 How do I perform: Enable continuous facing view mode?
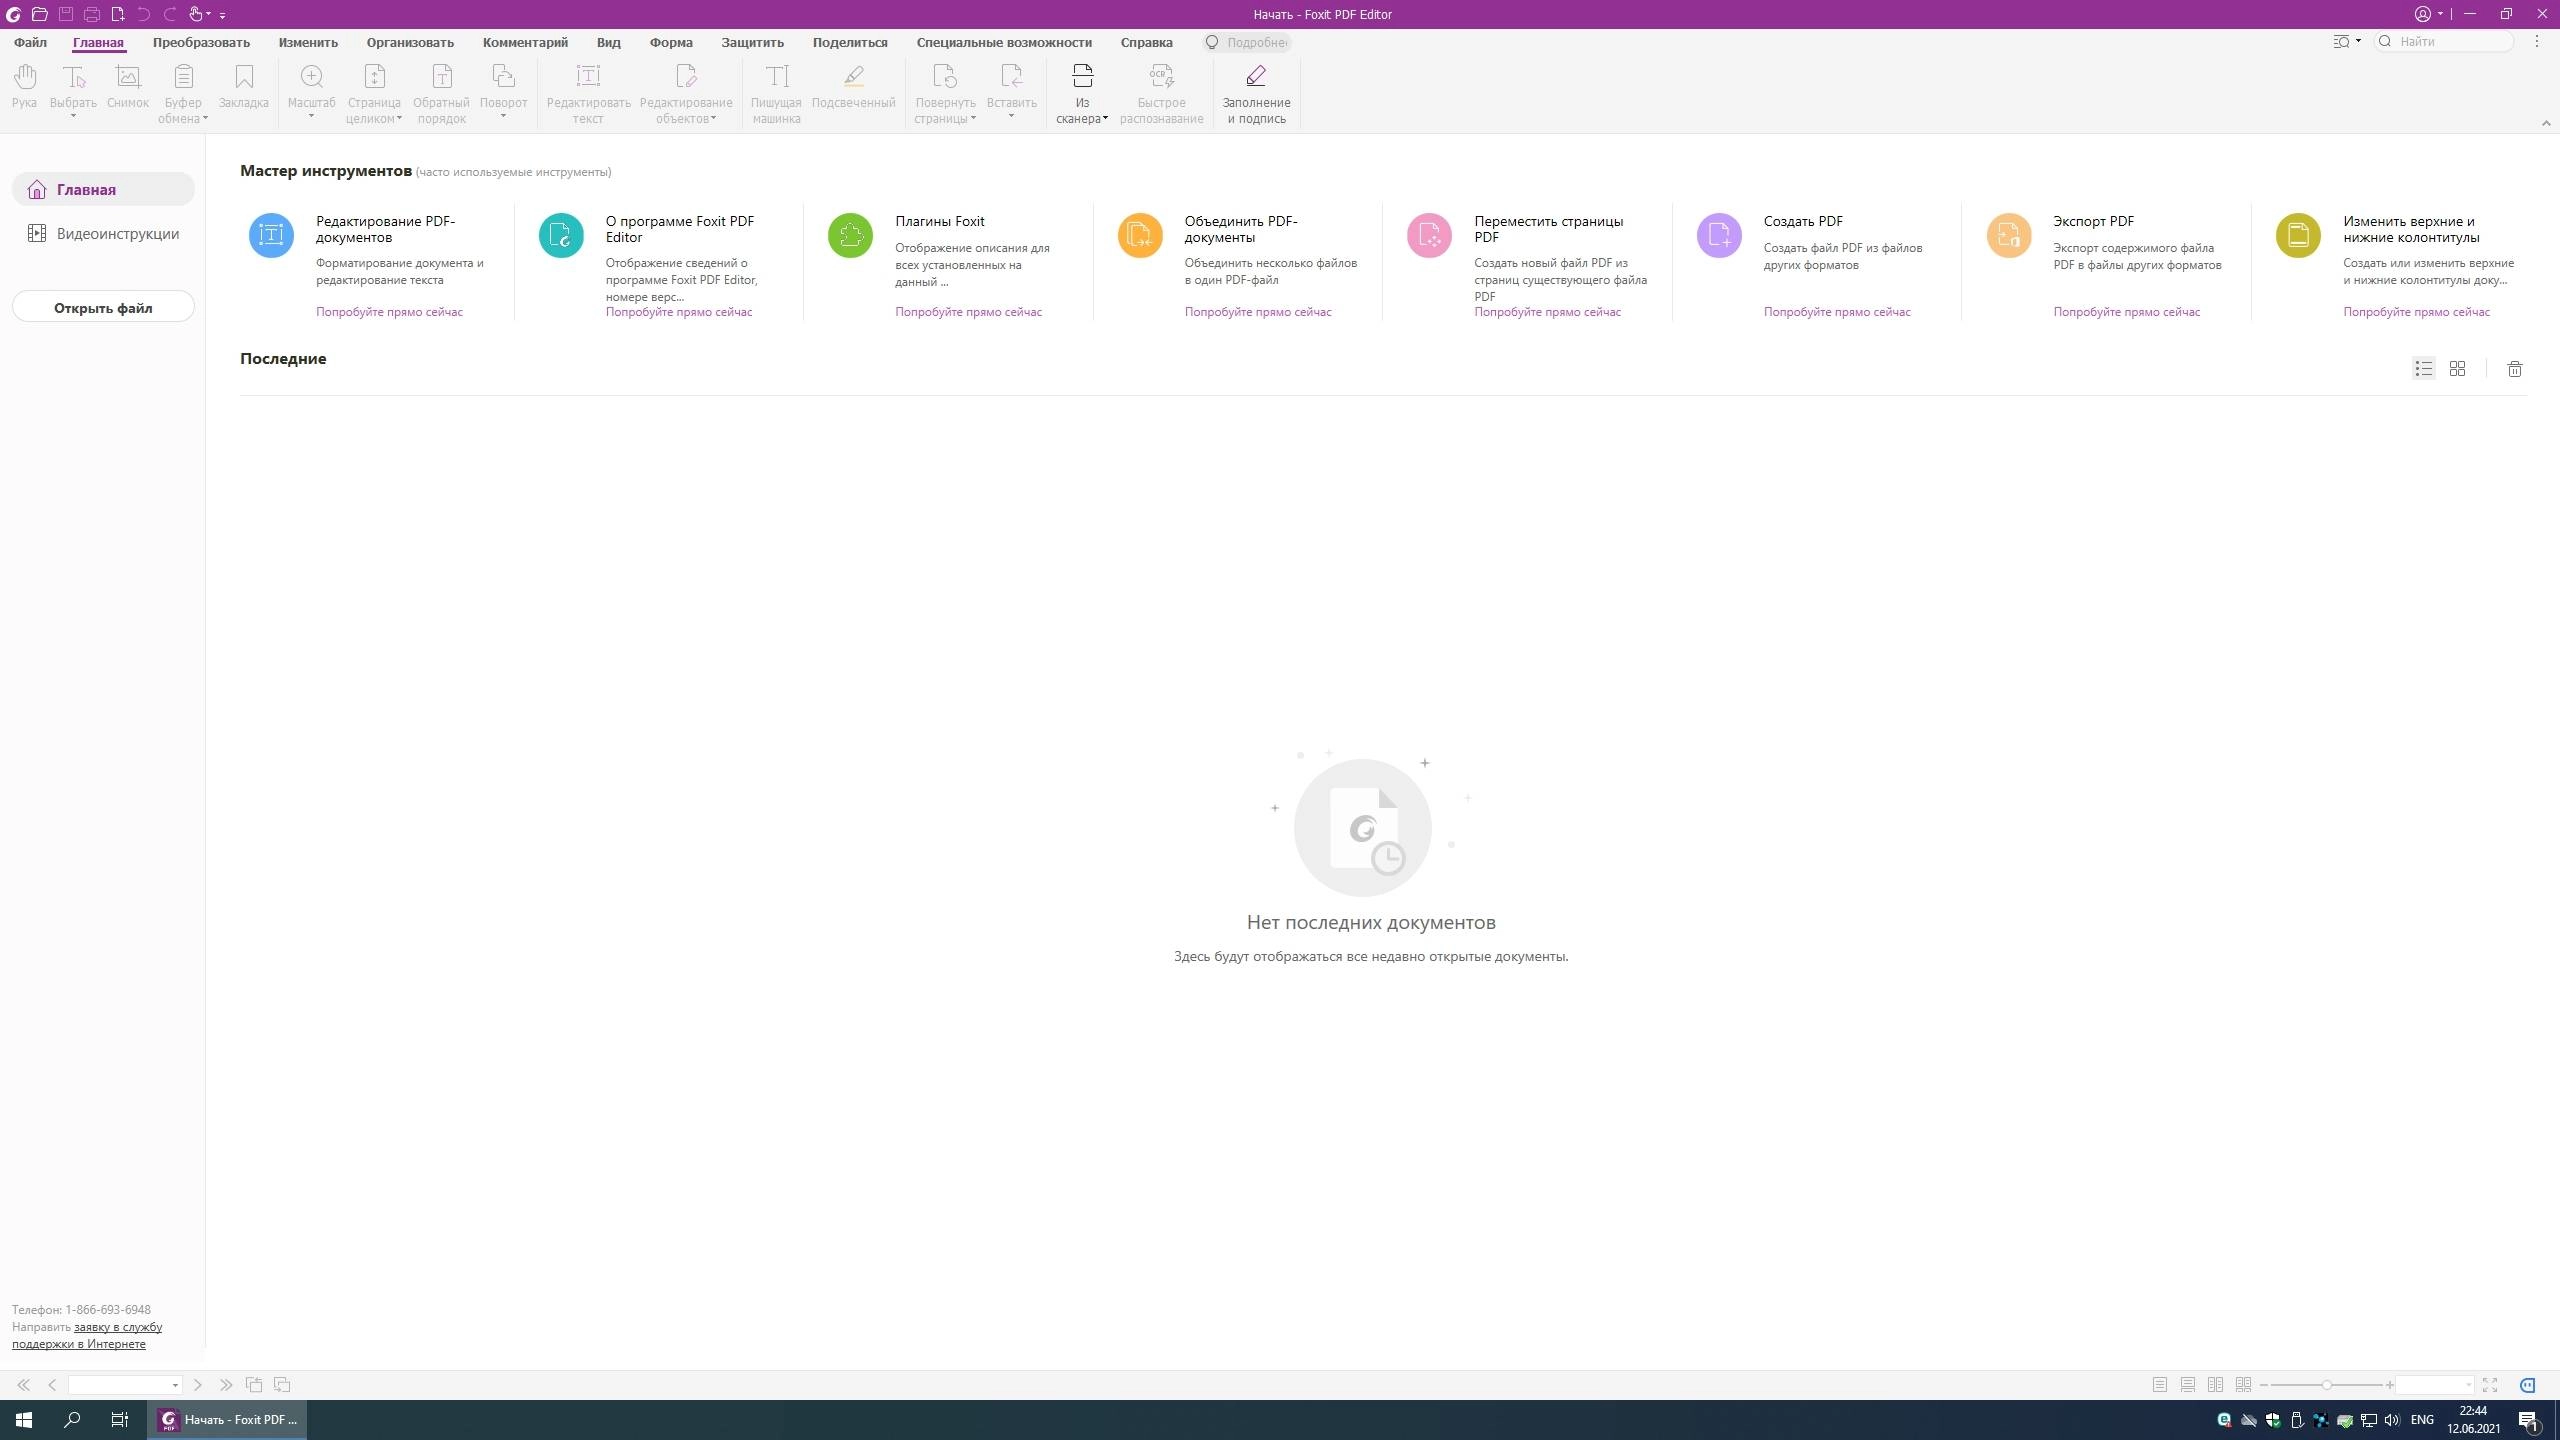pyautogui.click(x=2244, y=1385)
